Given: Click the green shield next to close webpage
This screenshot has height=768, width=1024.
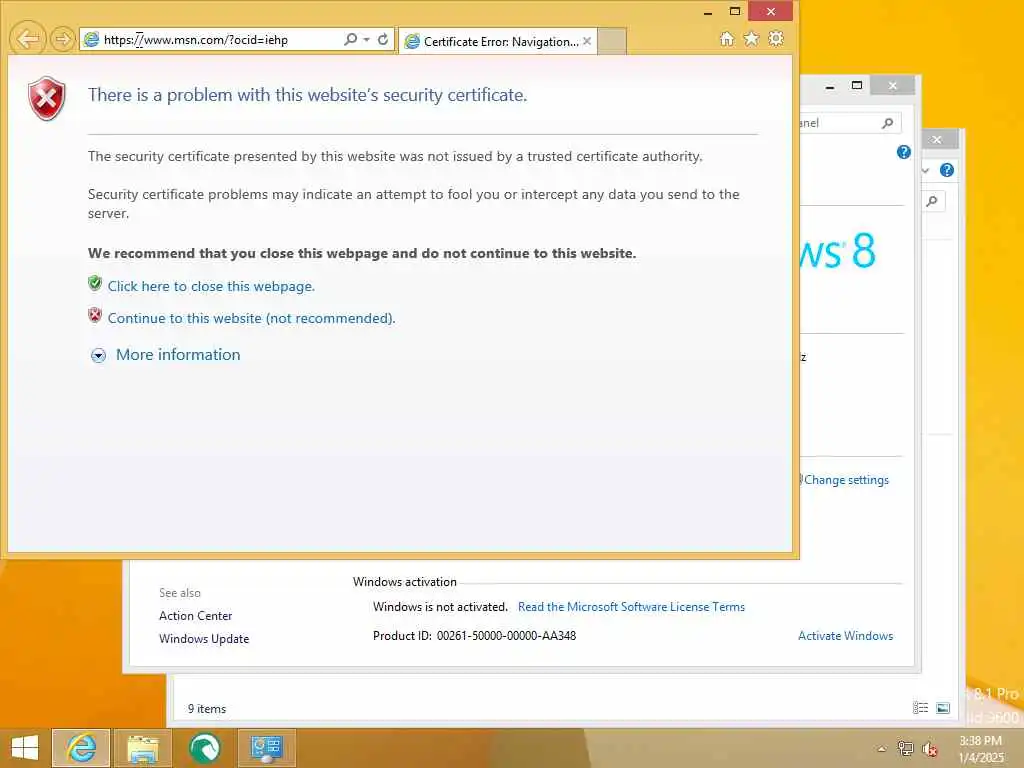Looking at the screenshot, I should click(x=95, y=283).
